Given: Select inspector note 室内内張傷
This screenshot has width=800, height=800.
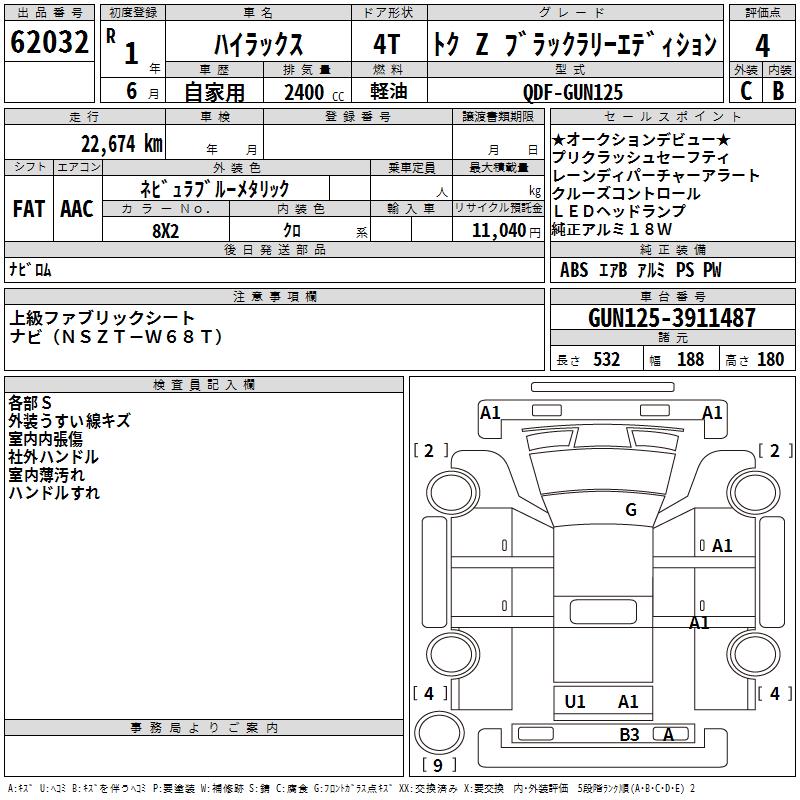Looking at the screenshot, I should 45,439.
